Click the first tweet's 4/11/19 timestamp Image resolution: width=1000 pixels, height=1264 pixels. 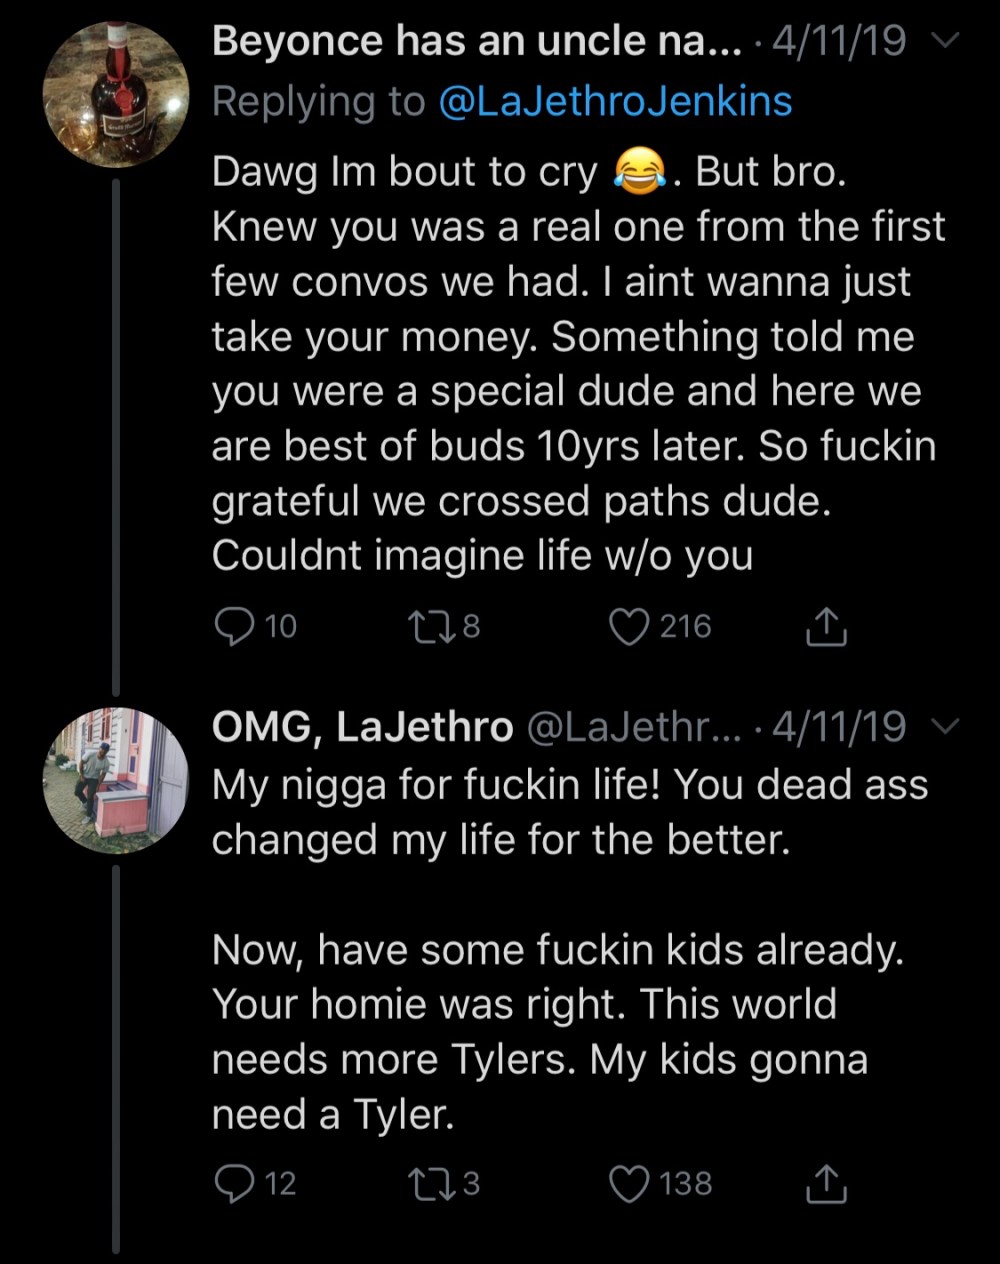click(x=840, y=41)
